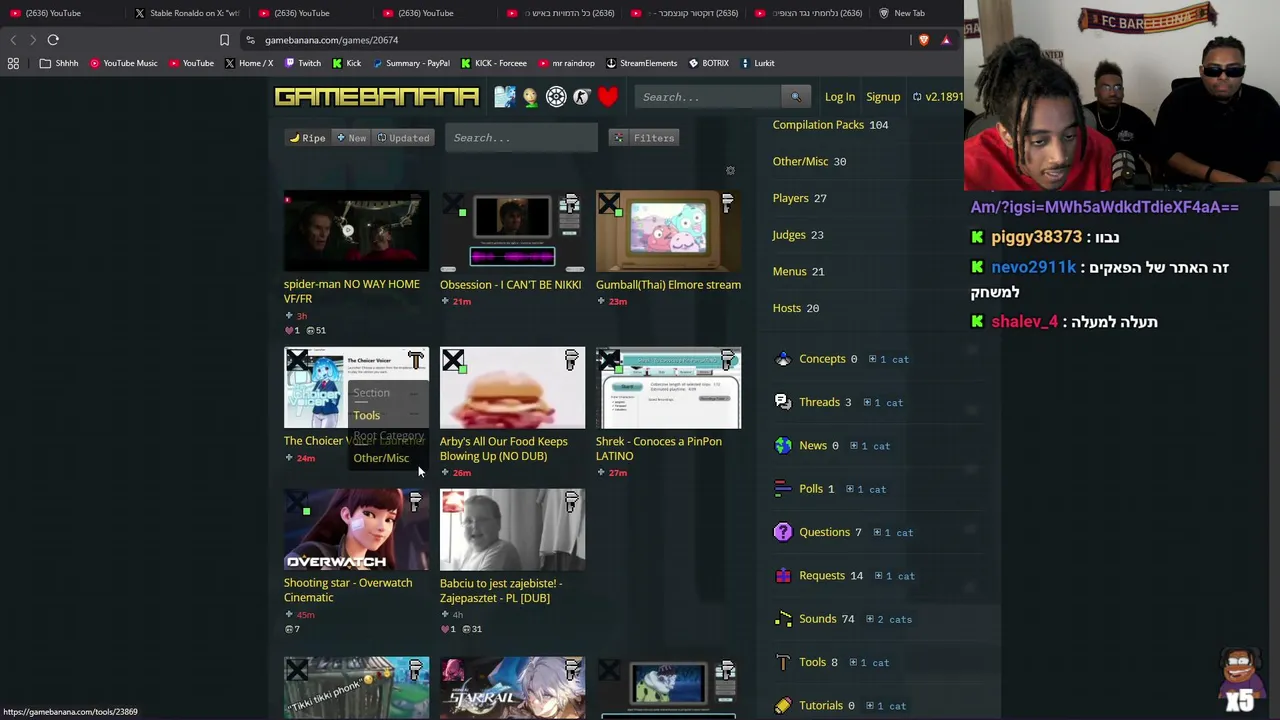Expand the Requests '1 cat' category list

(x=893, y=576)
